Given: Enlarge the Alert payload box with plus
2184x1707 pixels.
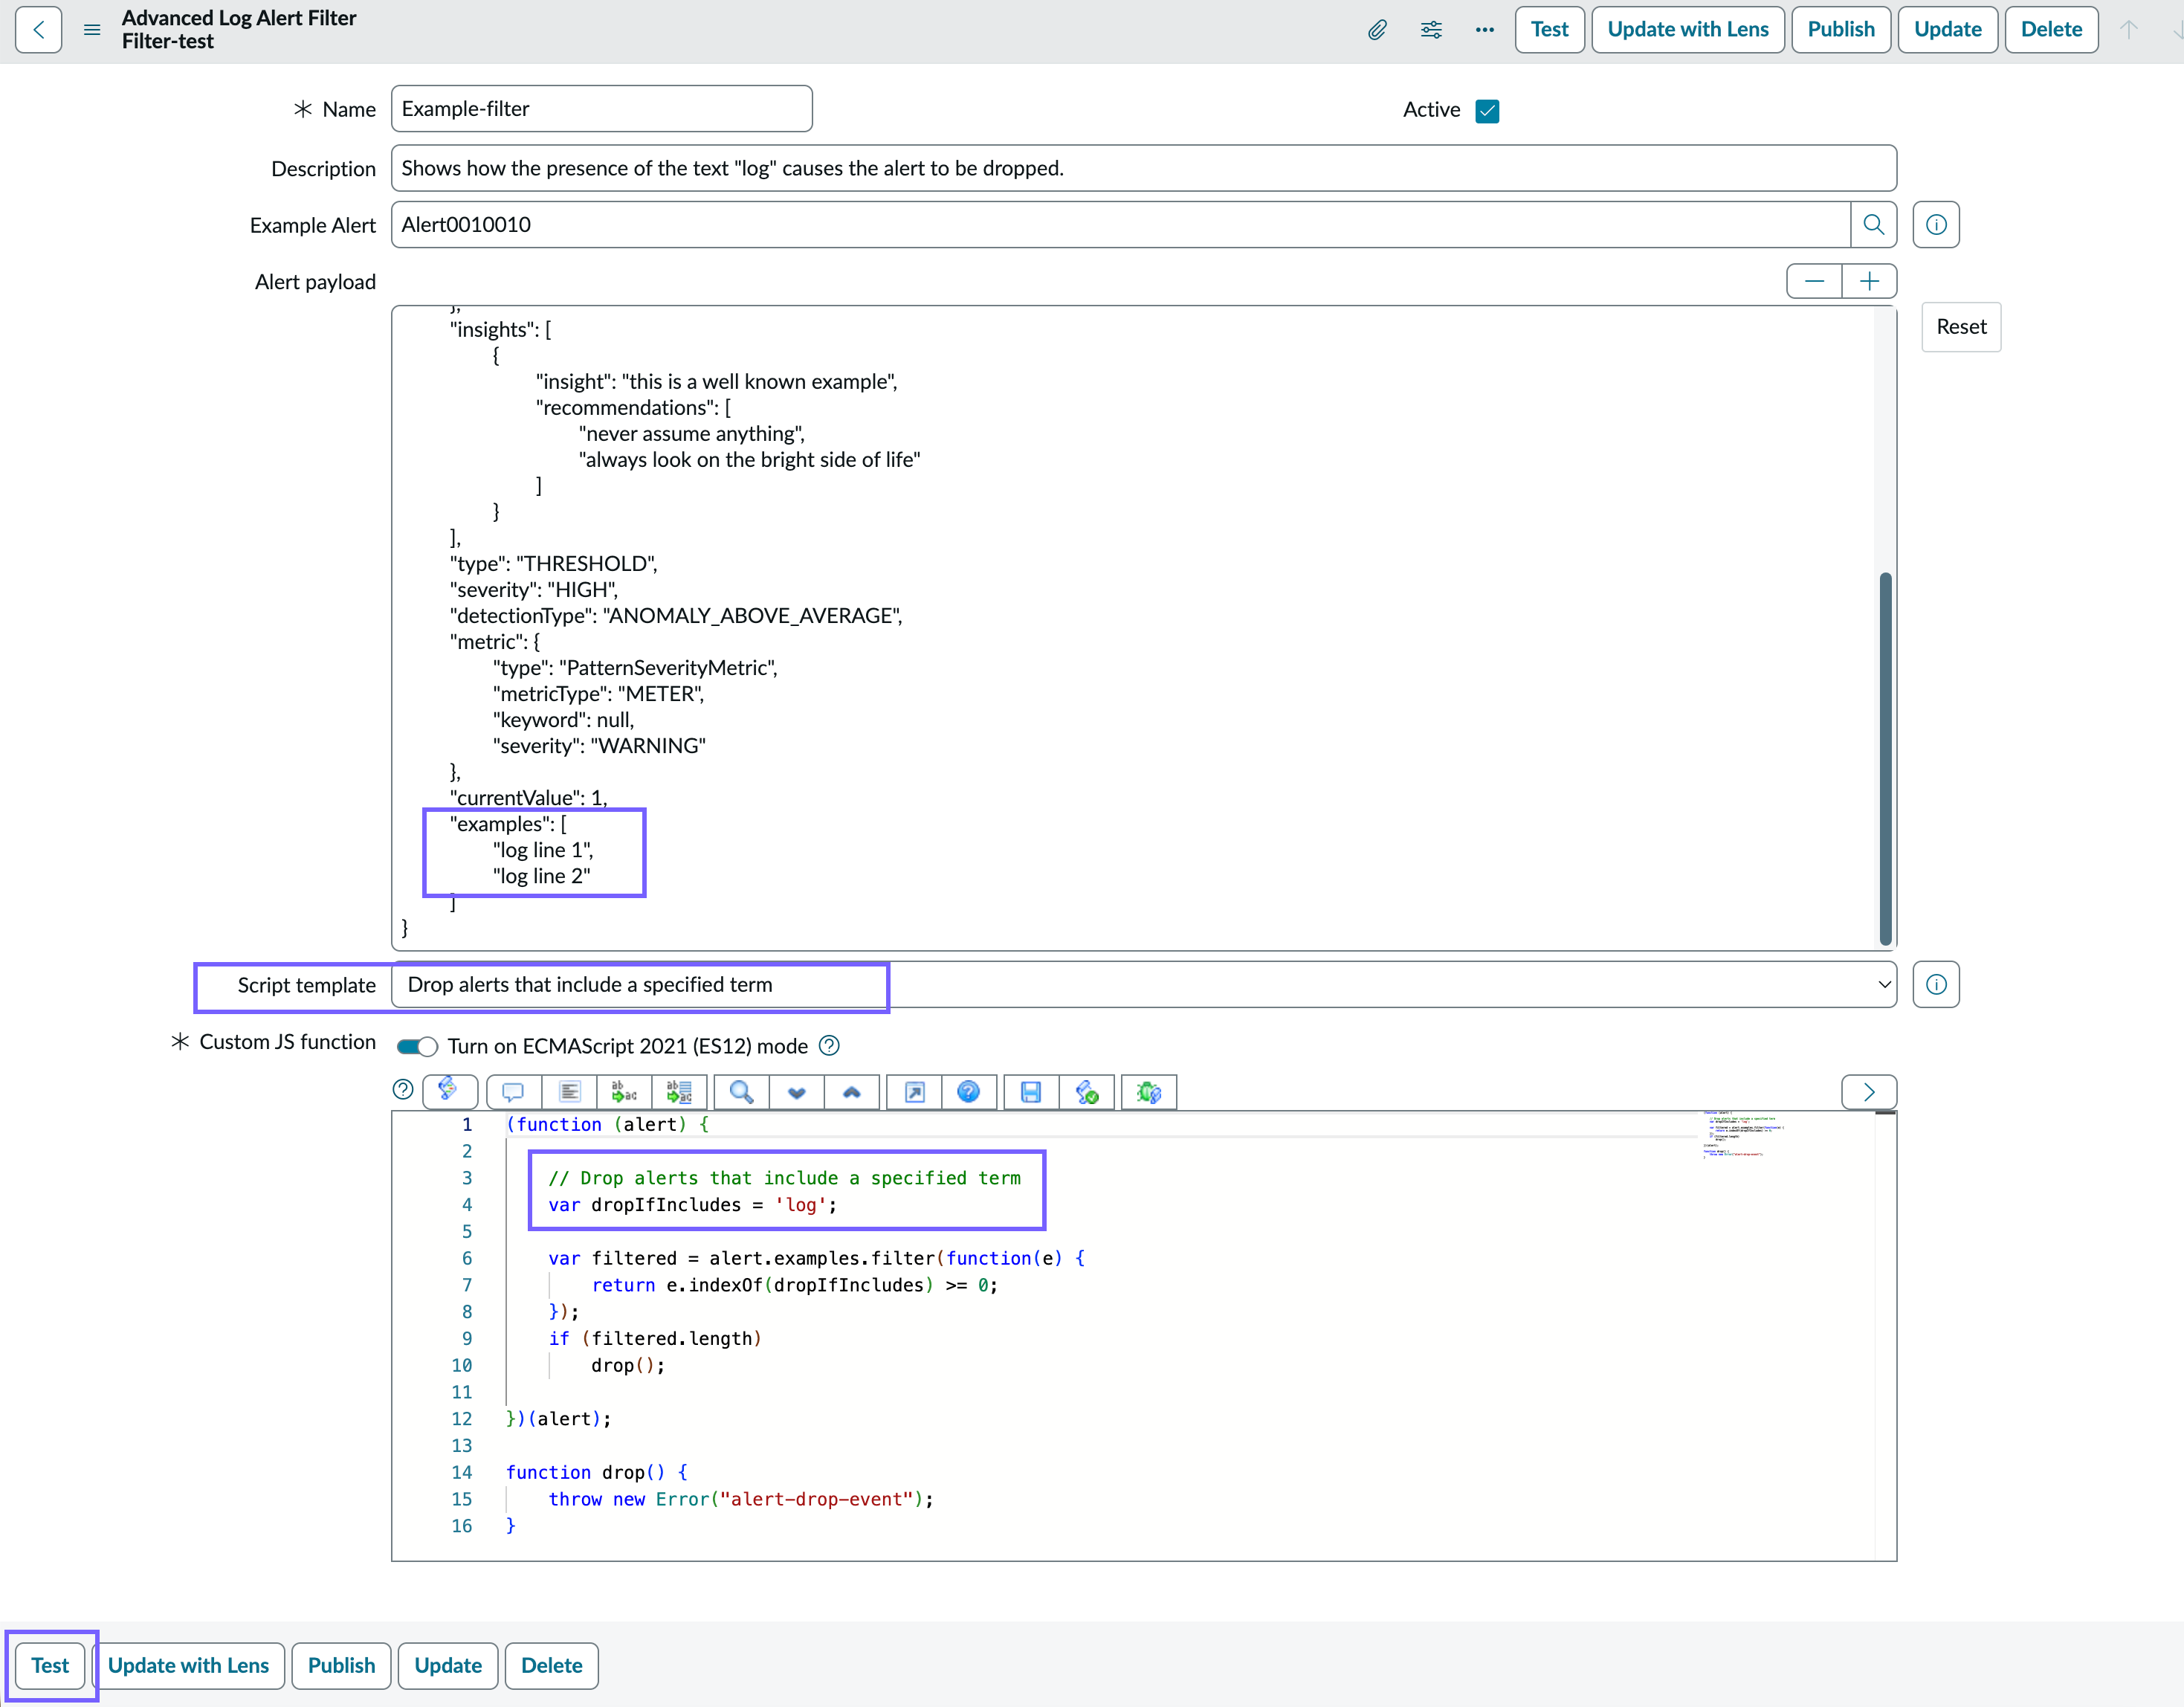Looking at the screenshot, I should [x=1869, y=282].
